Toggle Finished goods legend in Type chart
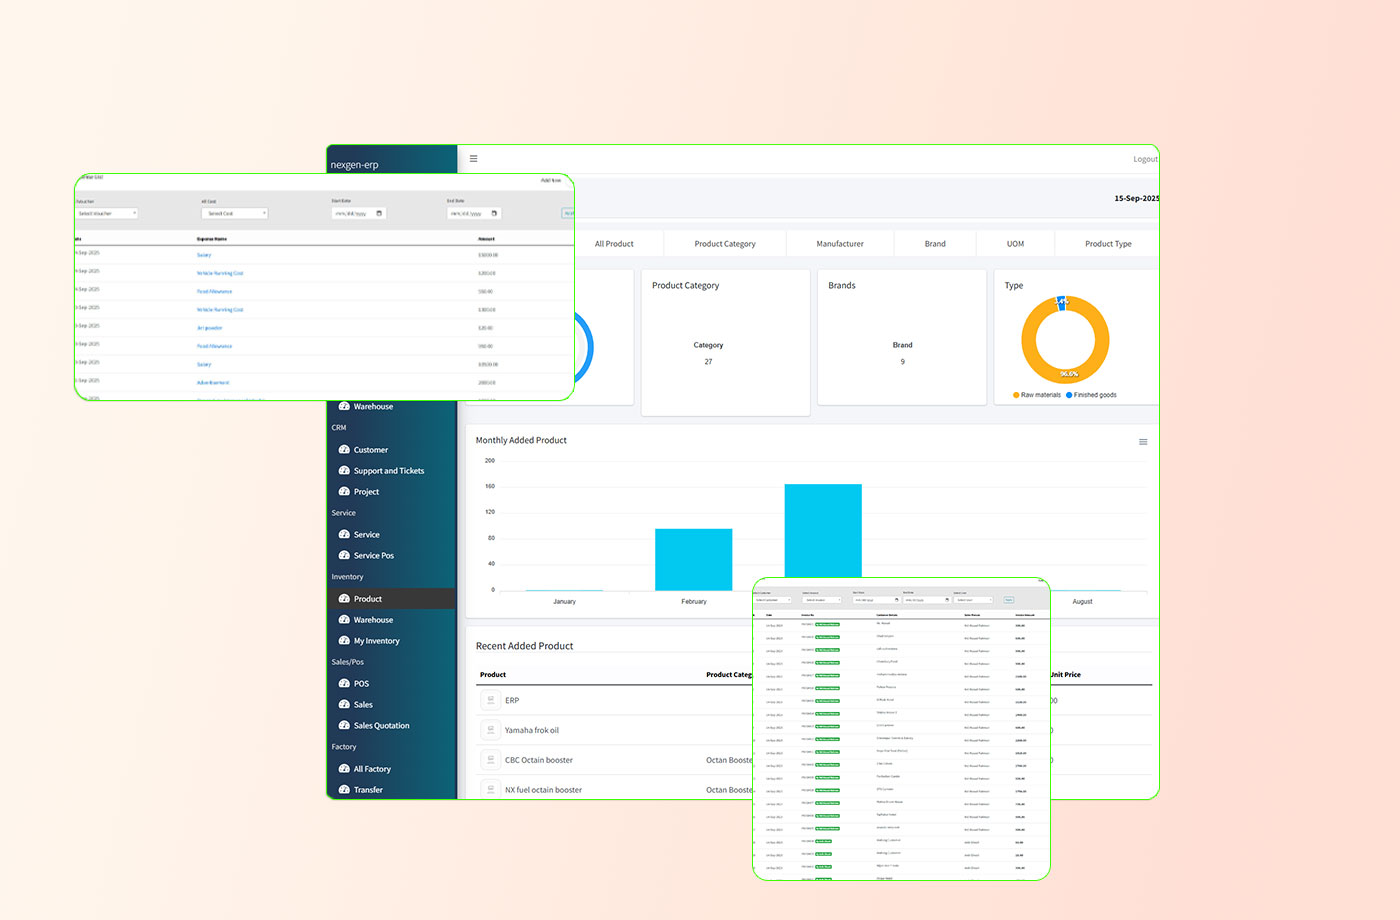The height and width of the screenshot is (920, 1400). pyautogui.click(x=1094, y=395)
